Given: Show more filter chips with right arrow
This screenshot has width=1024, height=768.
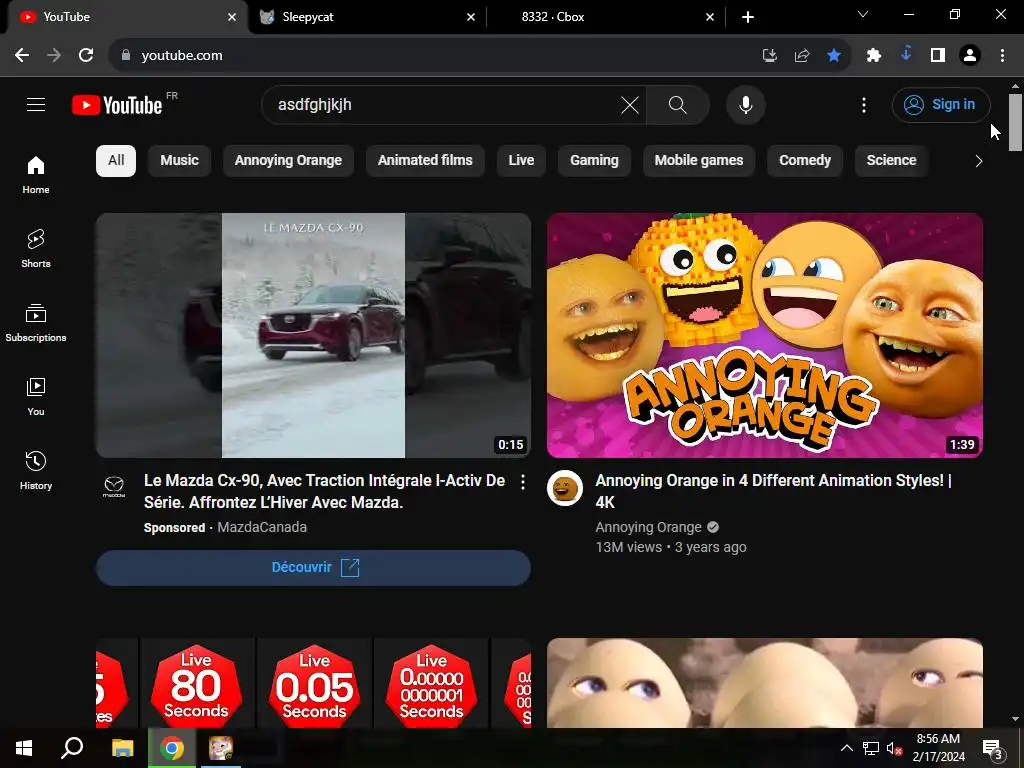Looking at the screenshot, I should (978, 161).
